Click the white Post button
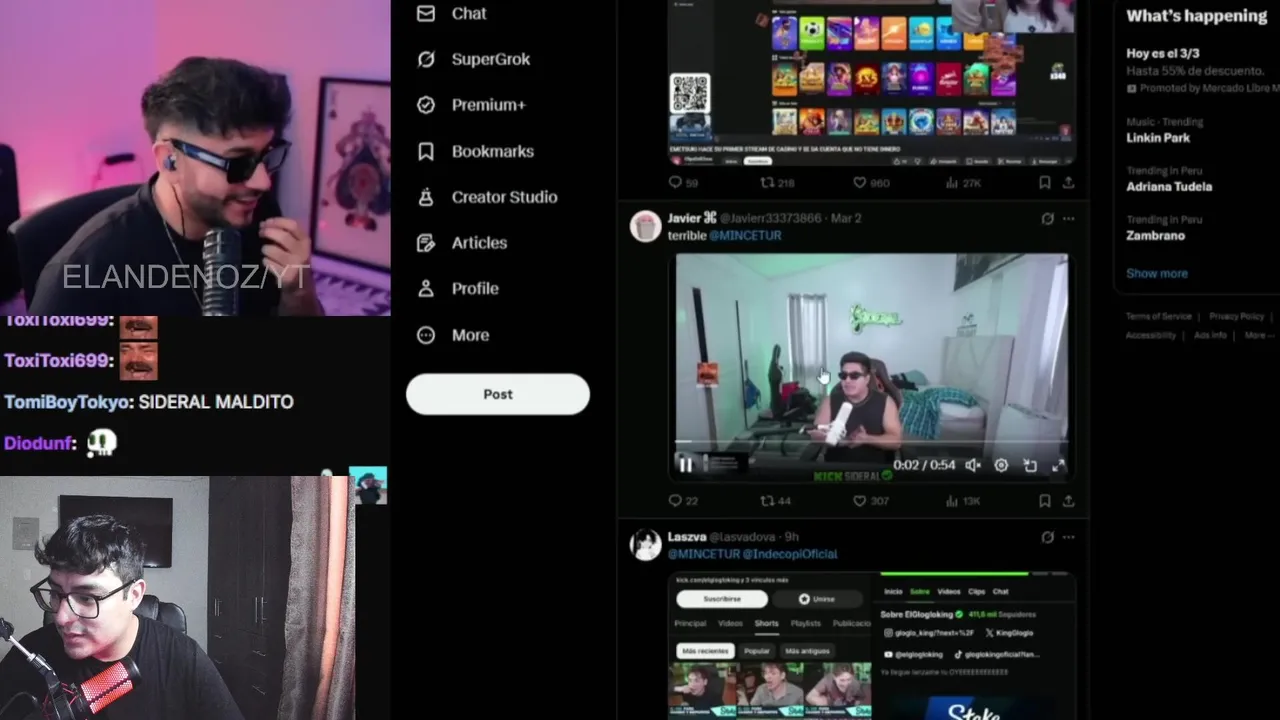This screenshot has width=1280, height=720. pyautogui.click(x=498, y=394)
